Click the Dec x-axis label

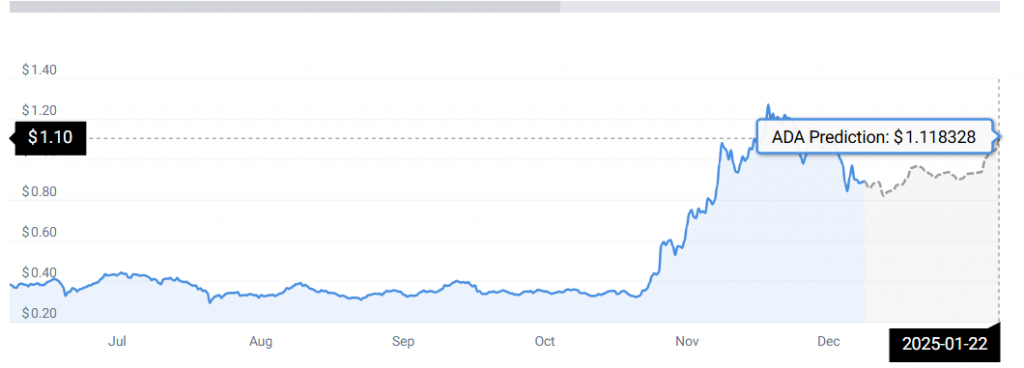(x=829, y=341)
